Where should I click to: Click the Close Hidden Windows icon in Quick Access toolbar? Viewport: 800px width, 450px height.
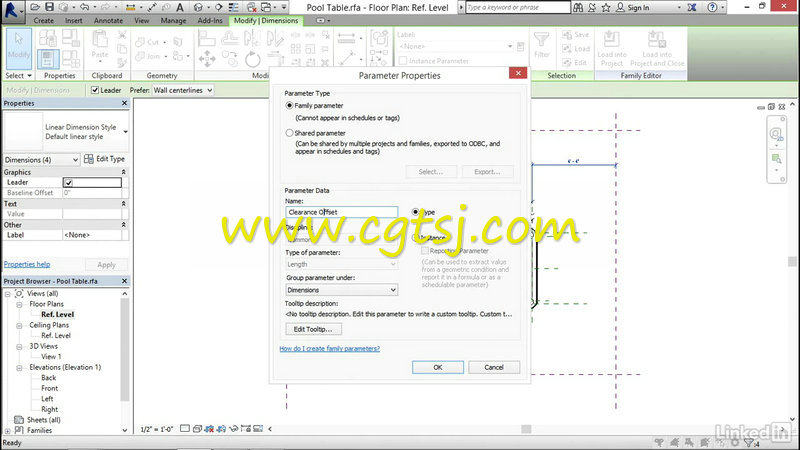[x=252, y=7]
